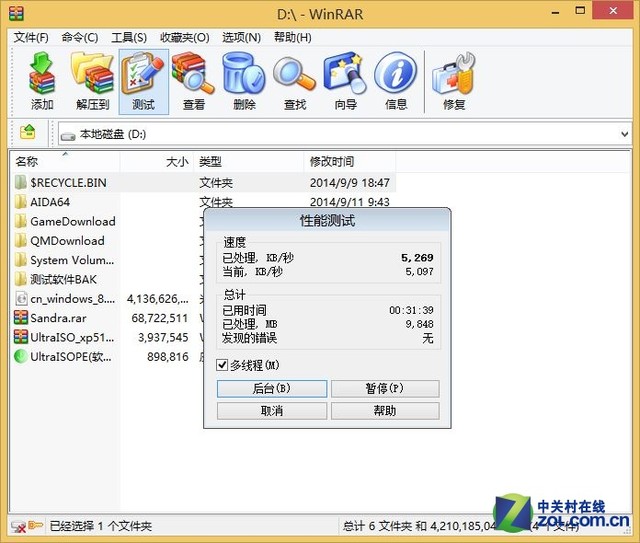Click the UltraISO_xp51 archive icon
This screenshot has height=543, width=640.
coord(21,337)
